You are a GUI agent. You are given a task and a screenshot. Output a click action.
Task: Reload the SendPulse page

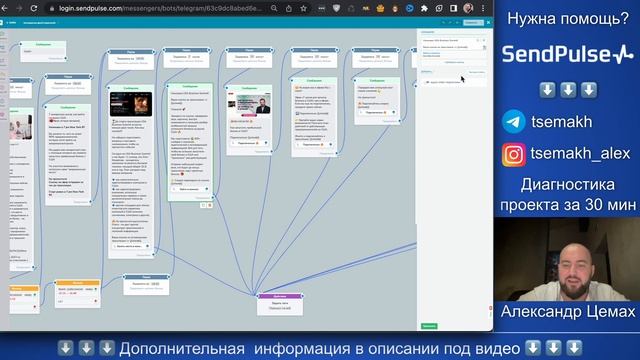(34, 8)
